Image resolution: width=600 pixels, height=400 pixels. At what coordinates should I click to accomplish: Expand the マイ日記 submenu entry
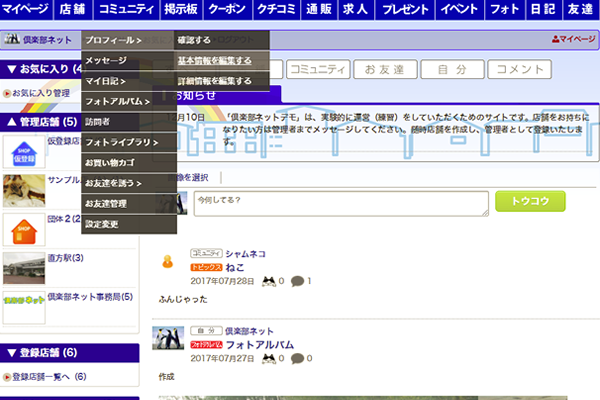129,81
